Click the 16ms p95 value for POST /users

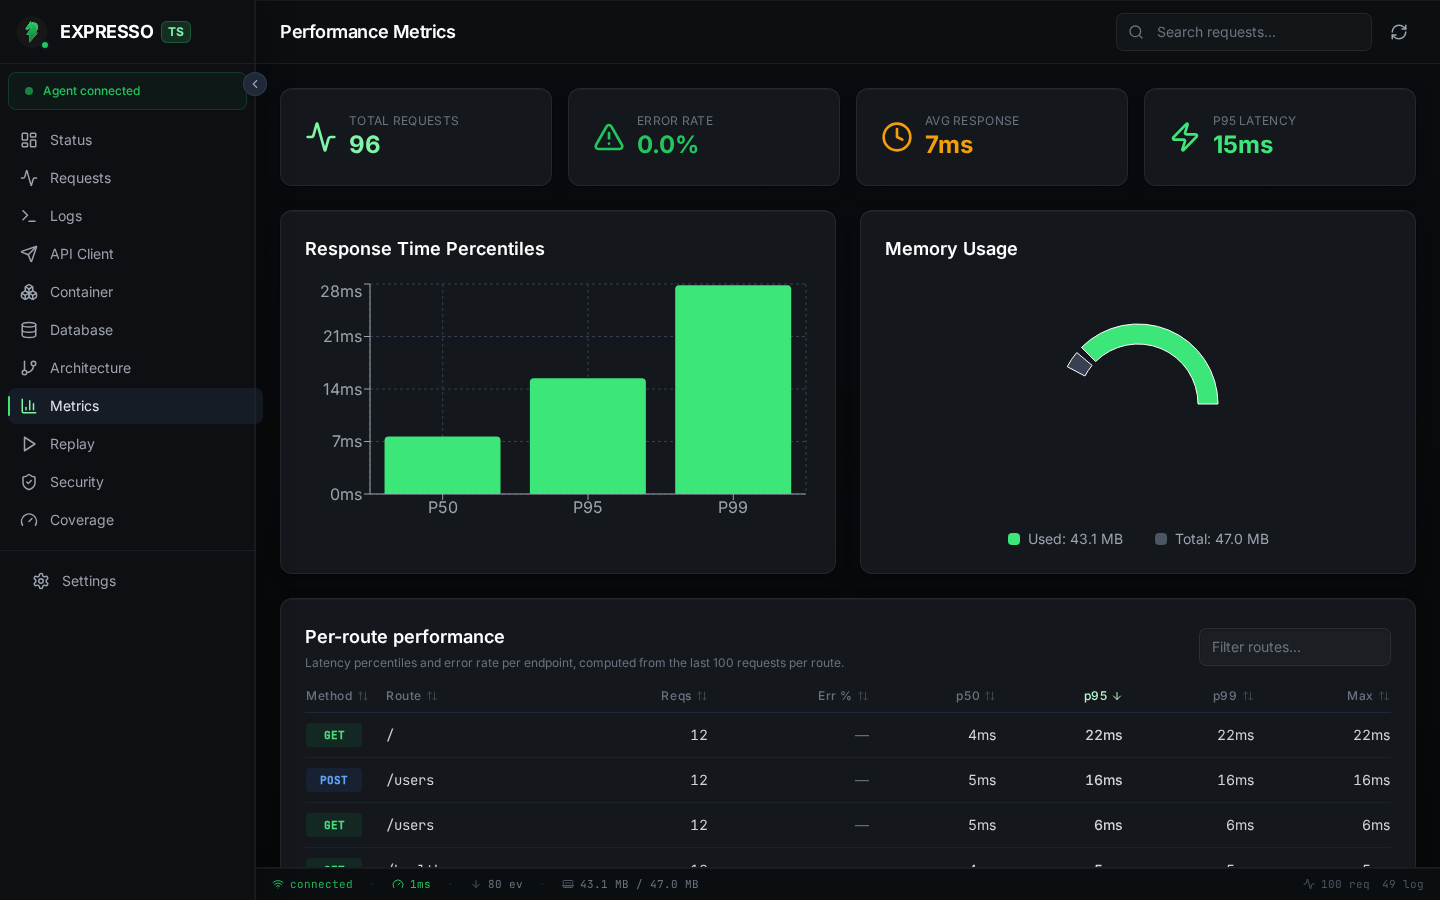coord(1104,780)
